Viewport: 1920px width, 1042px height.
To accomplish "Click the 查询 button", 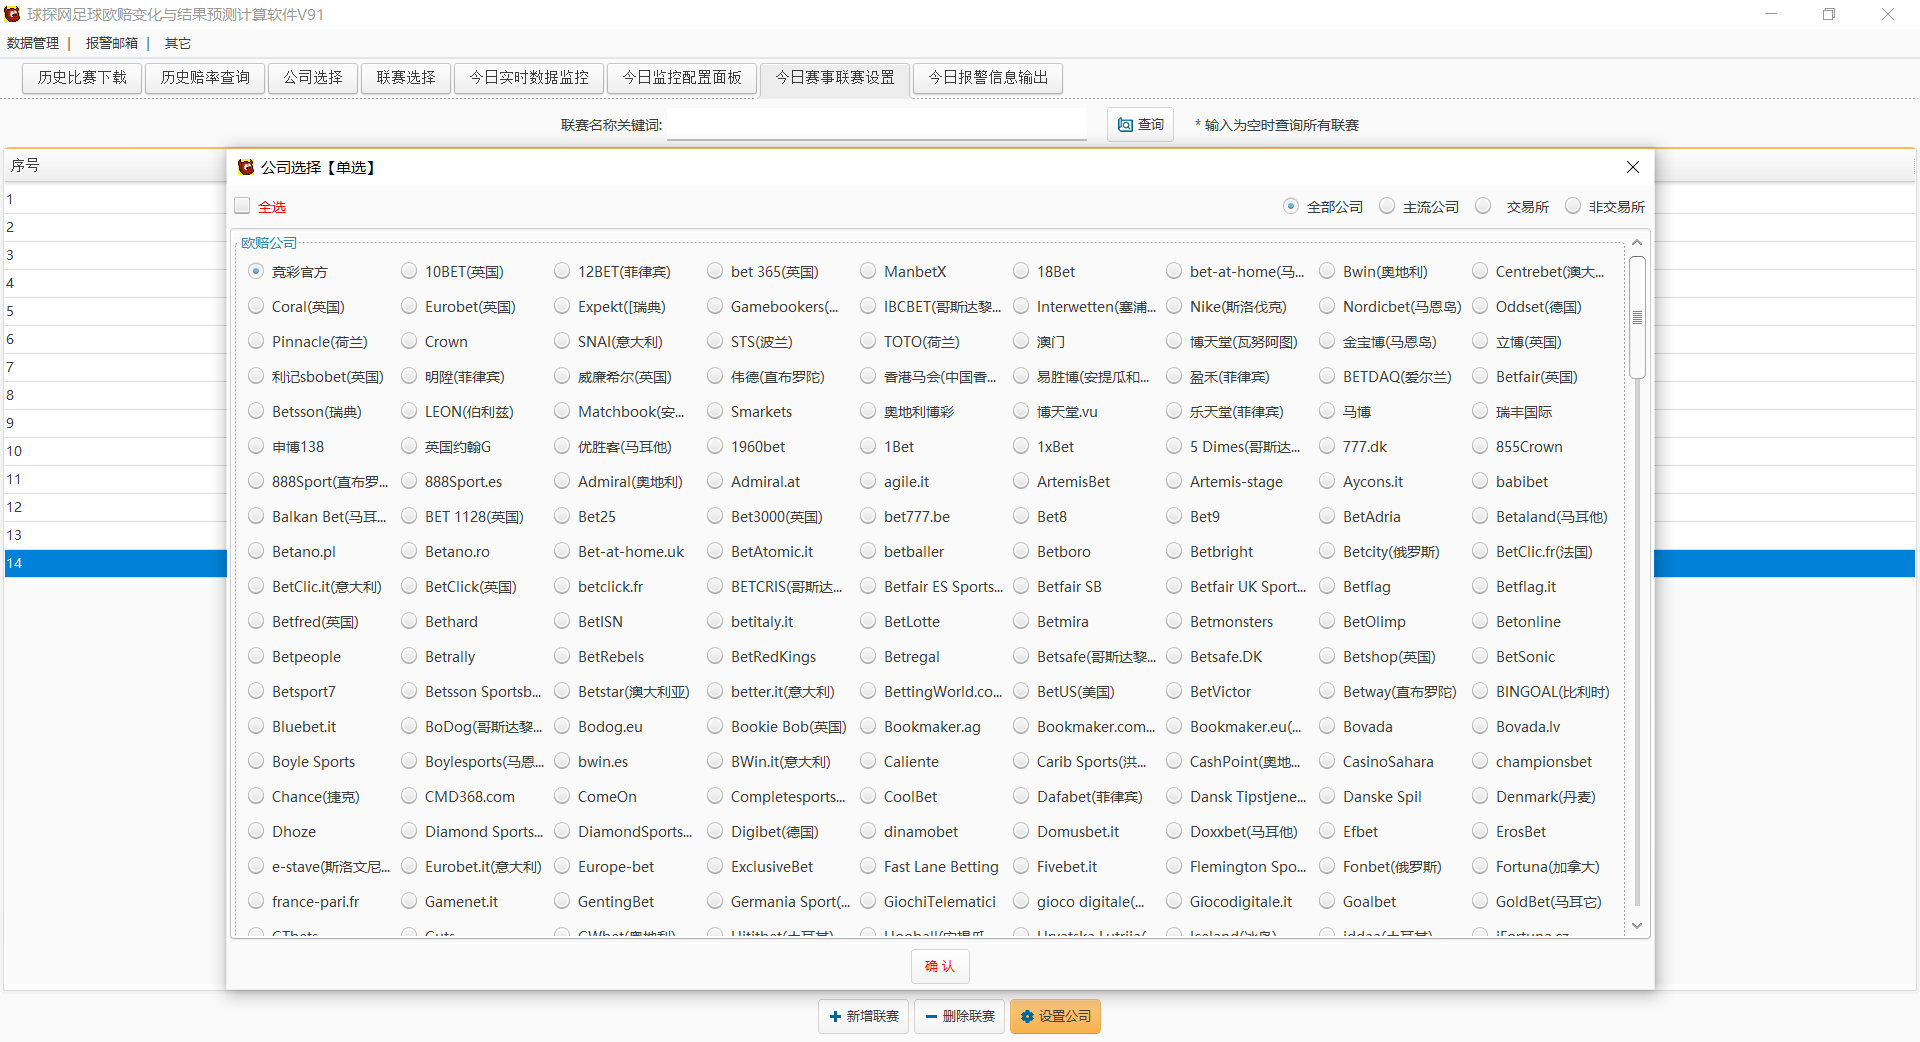I will [x=1141, y=125].
